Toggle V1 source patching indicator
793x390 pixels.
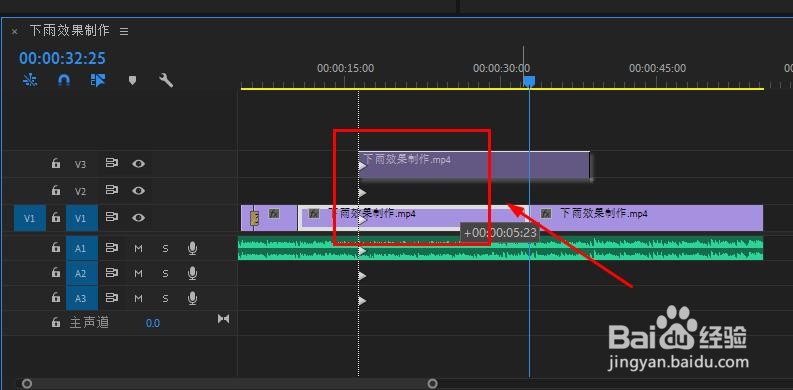(x=30, y=219)
